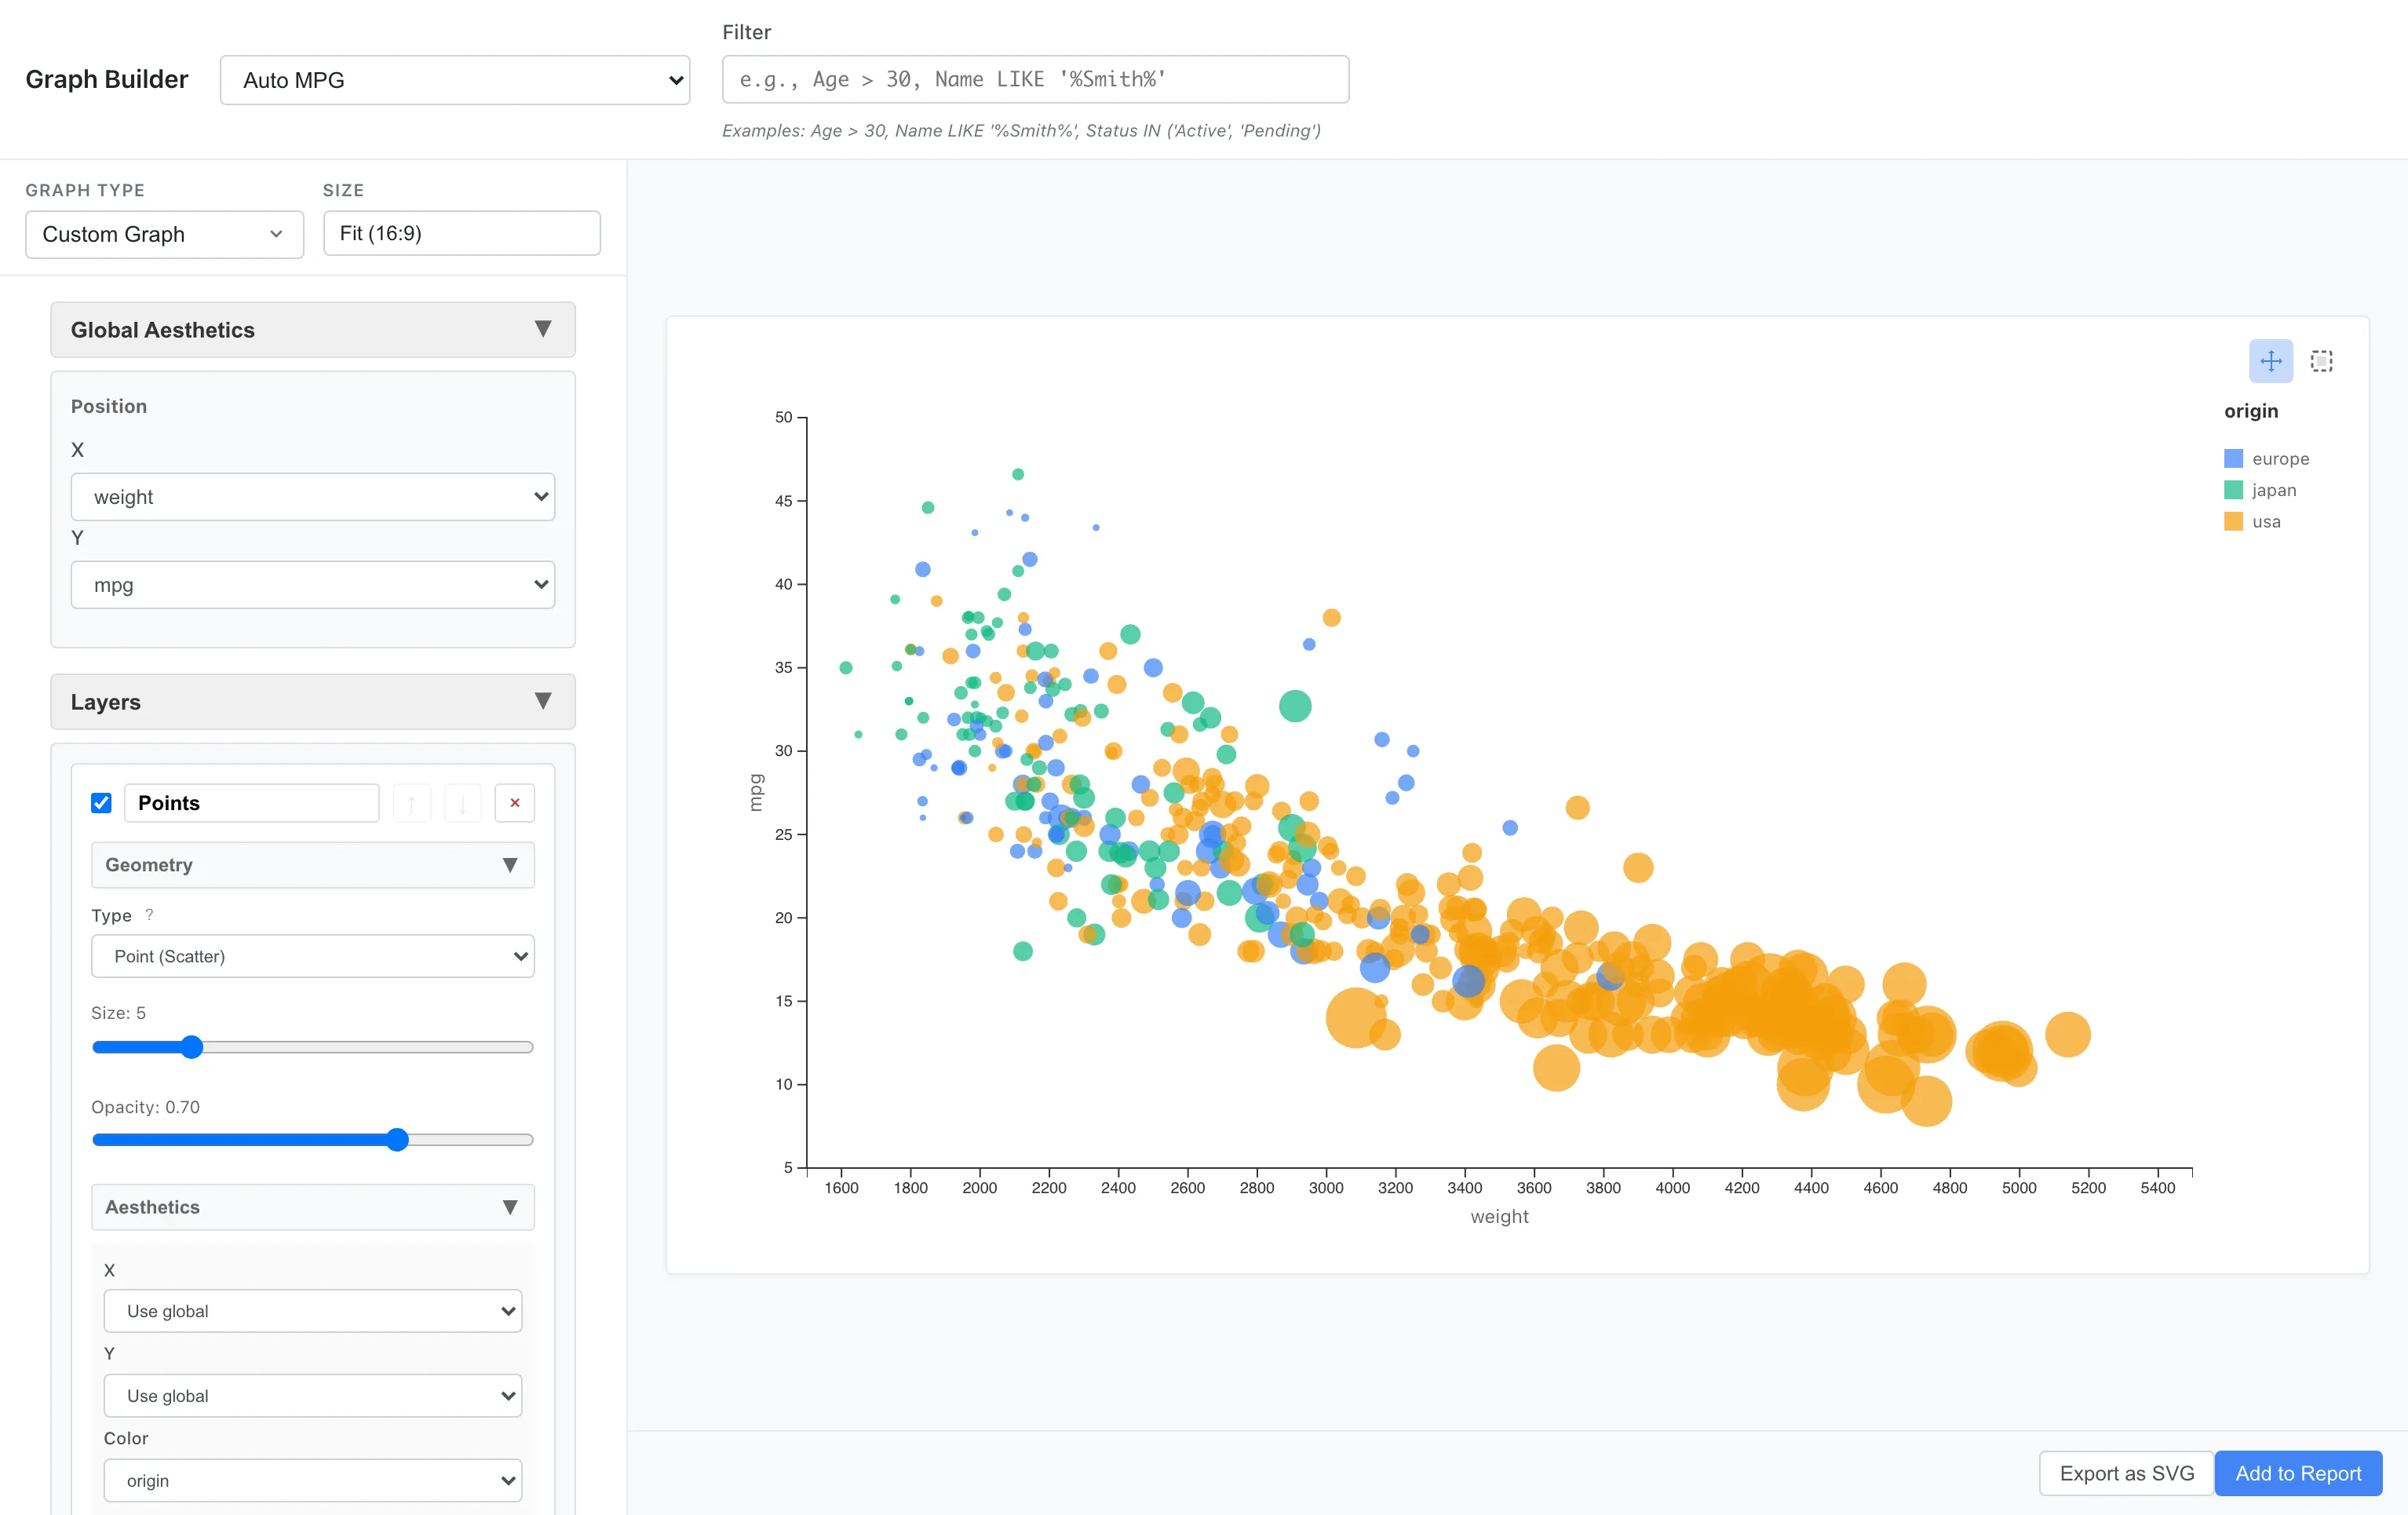Click the usa legend color marker

pos(2232,521)
